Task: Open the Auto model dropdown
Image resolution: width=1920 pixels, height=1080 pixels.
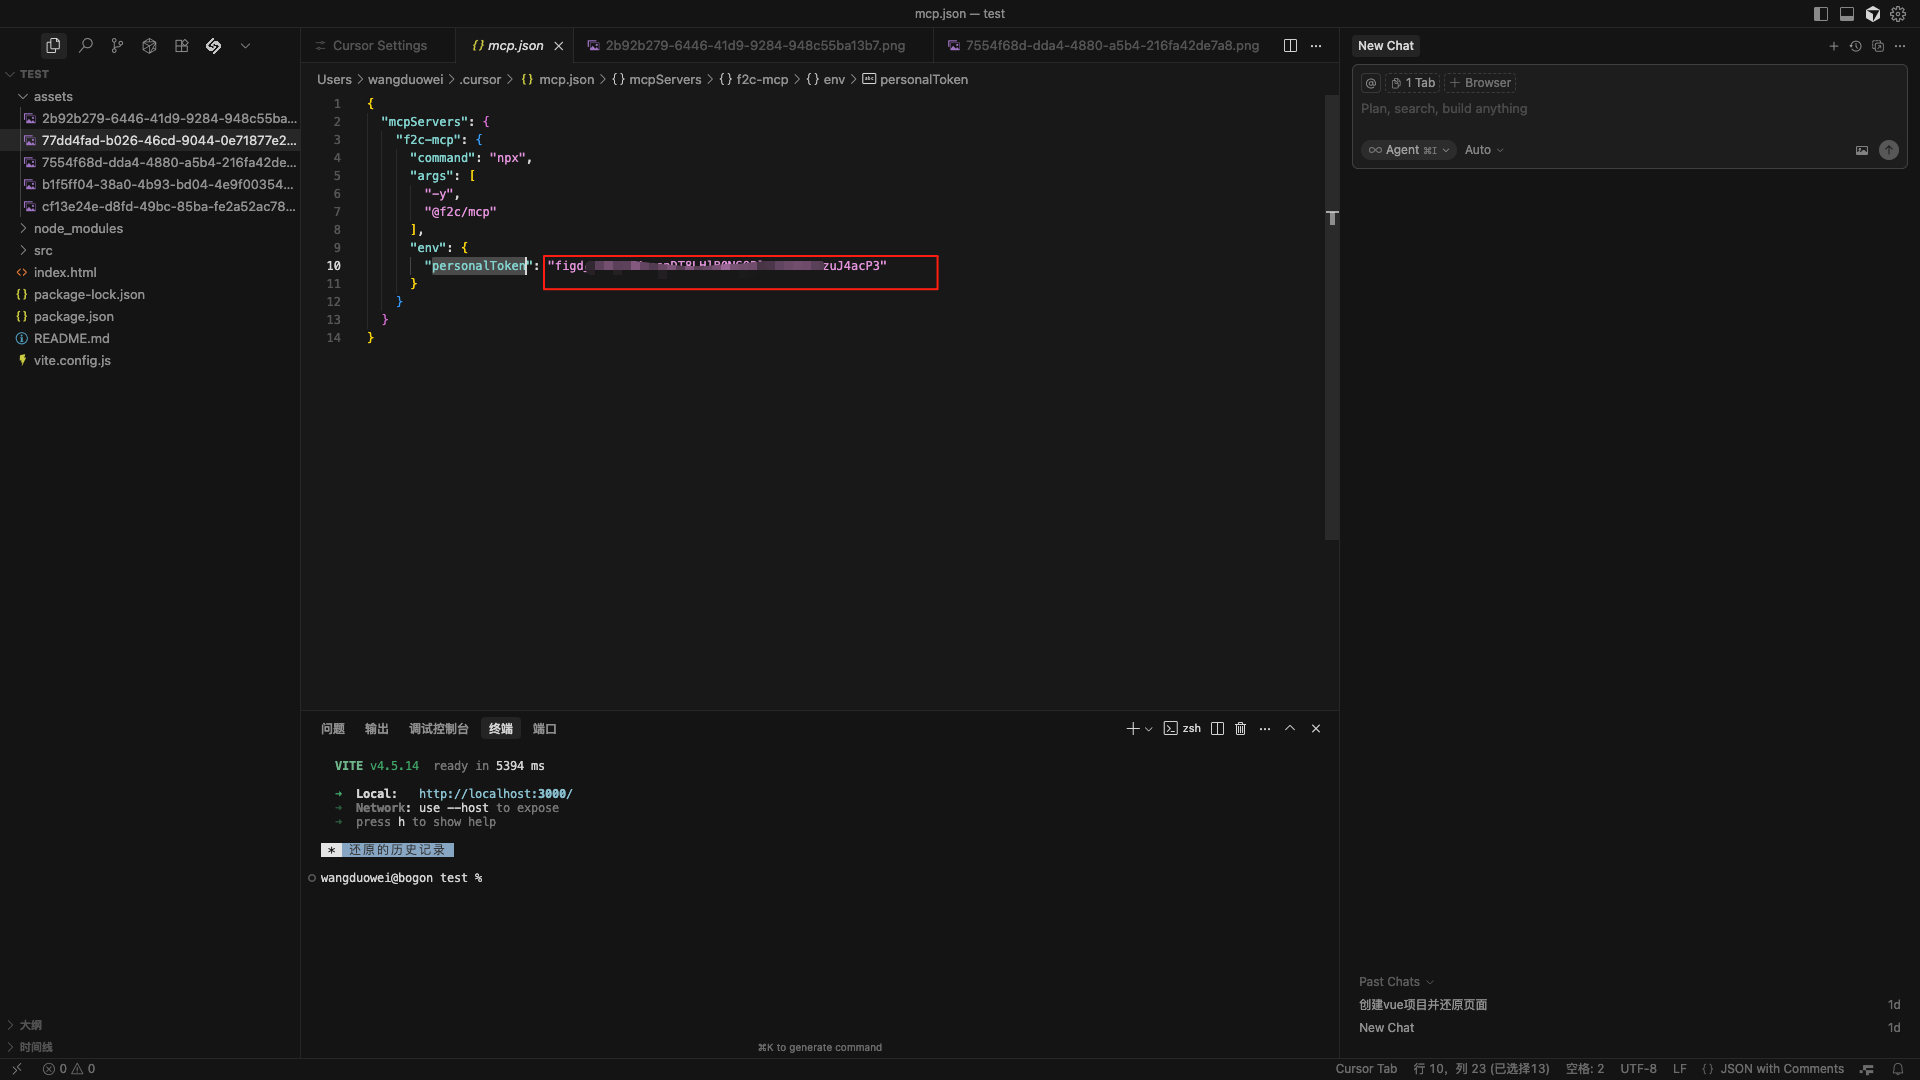Action: tap(1484, 150)
